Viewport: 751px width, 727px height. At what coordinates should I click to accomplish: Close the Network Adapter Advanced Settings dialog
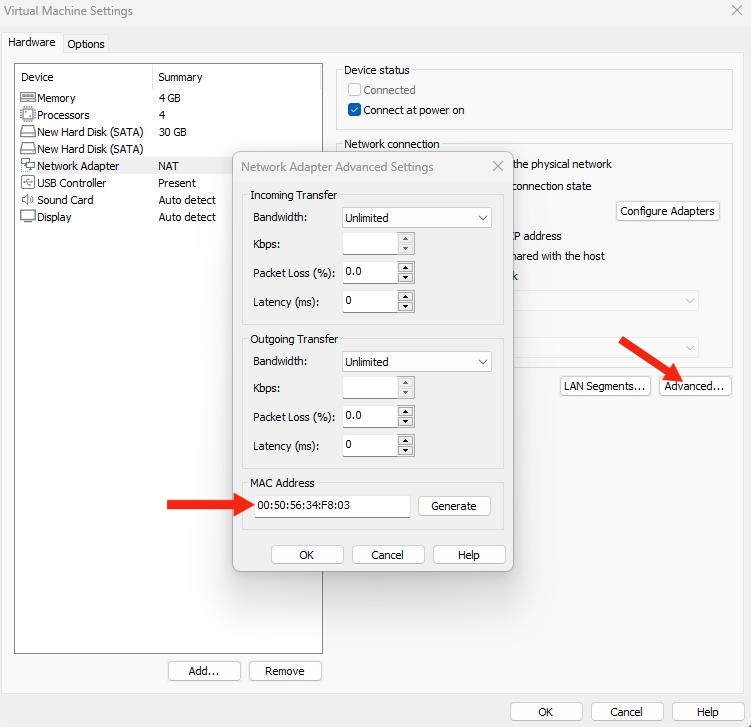497,167
